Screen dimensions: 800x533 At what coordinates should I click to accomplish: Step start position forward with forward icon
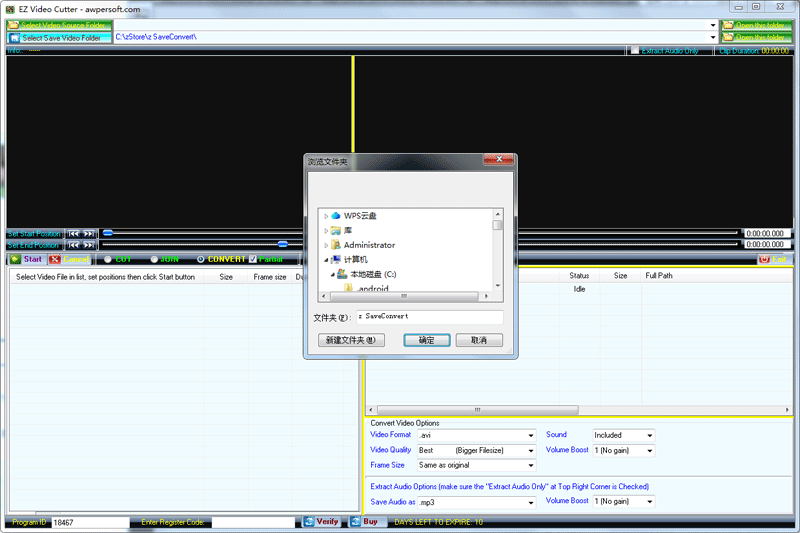(89, 234)
